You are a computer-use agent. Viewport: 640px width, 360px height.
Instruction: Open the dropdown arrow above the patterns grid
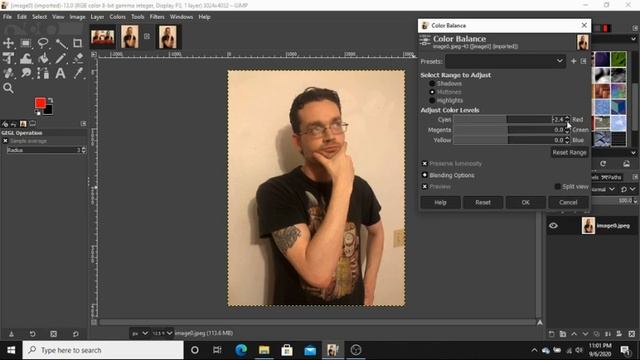633,39
